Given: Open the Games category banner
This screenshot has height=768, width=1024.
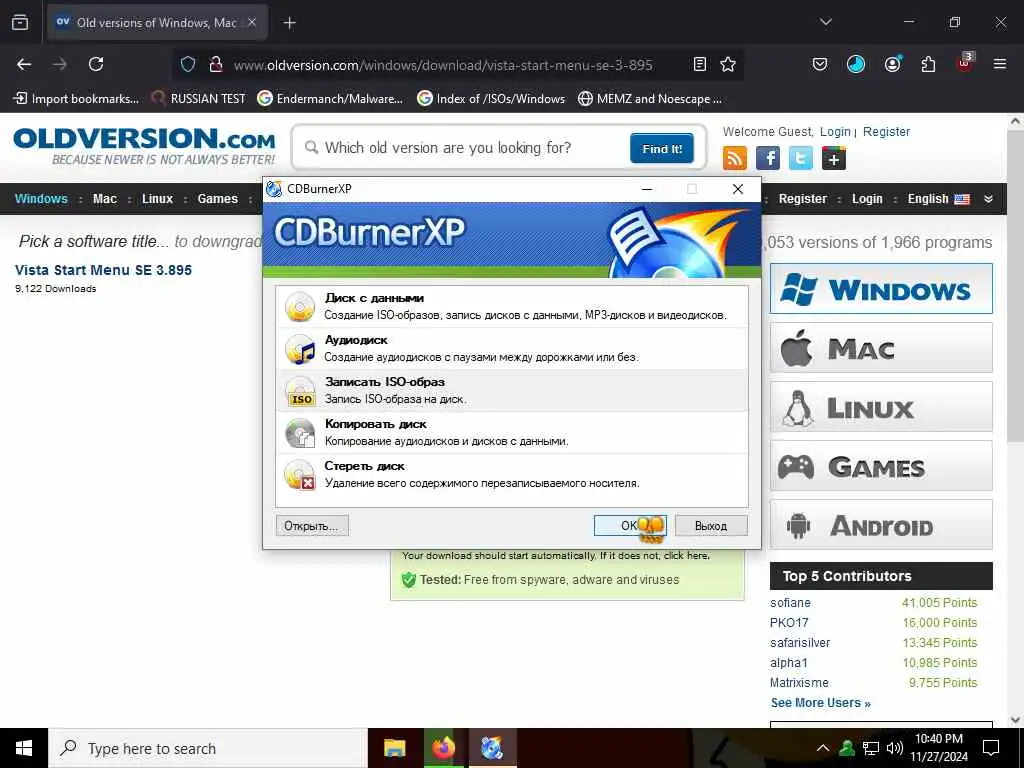Looking at the screenshot, I should tap(881, 466).
